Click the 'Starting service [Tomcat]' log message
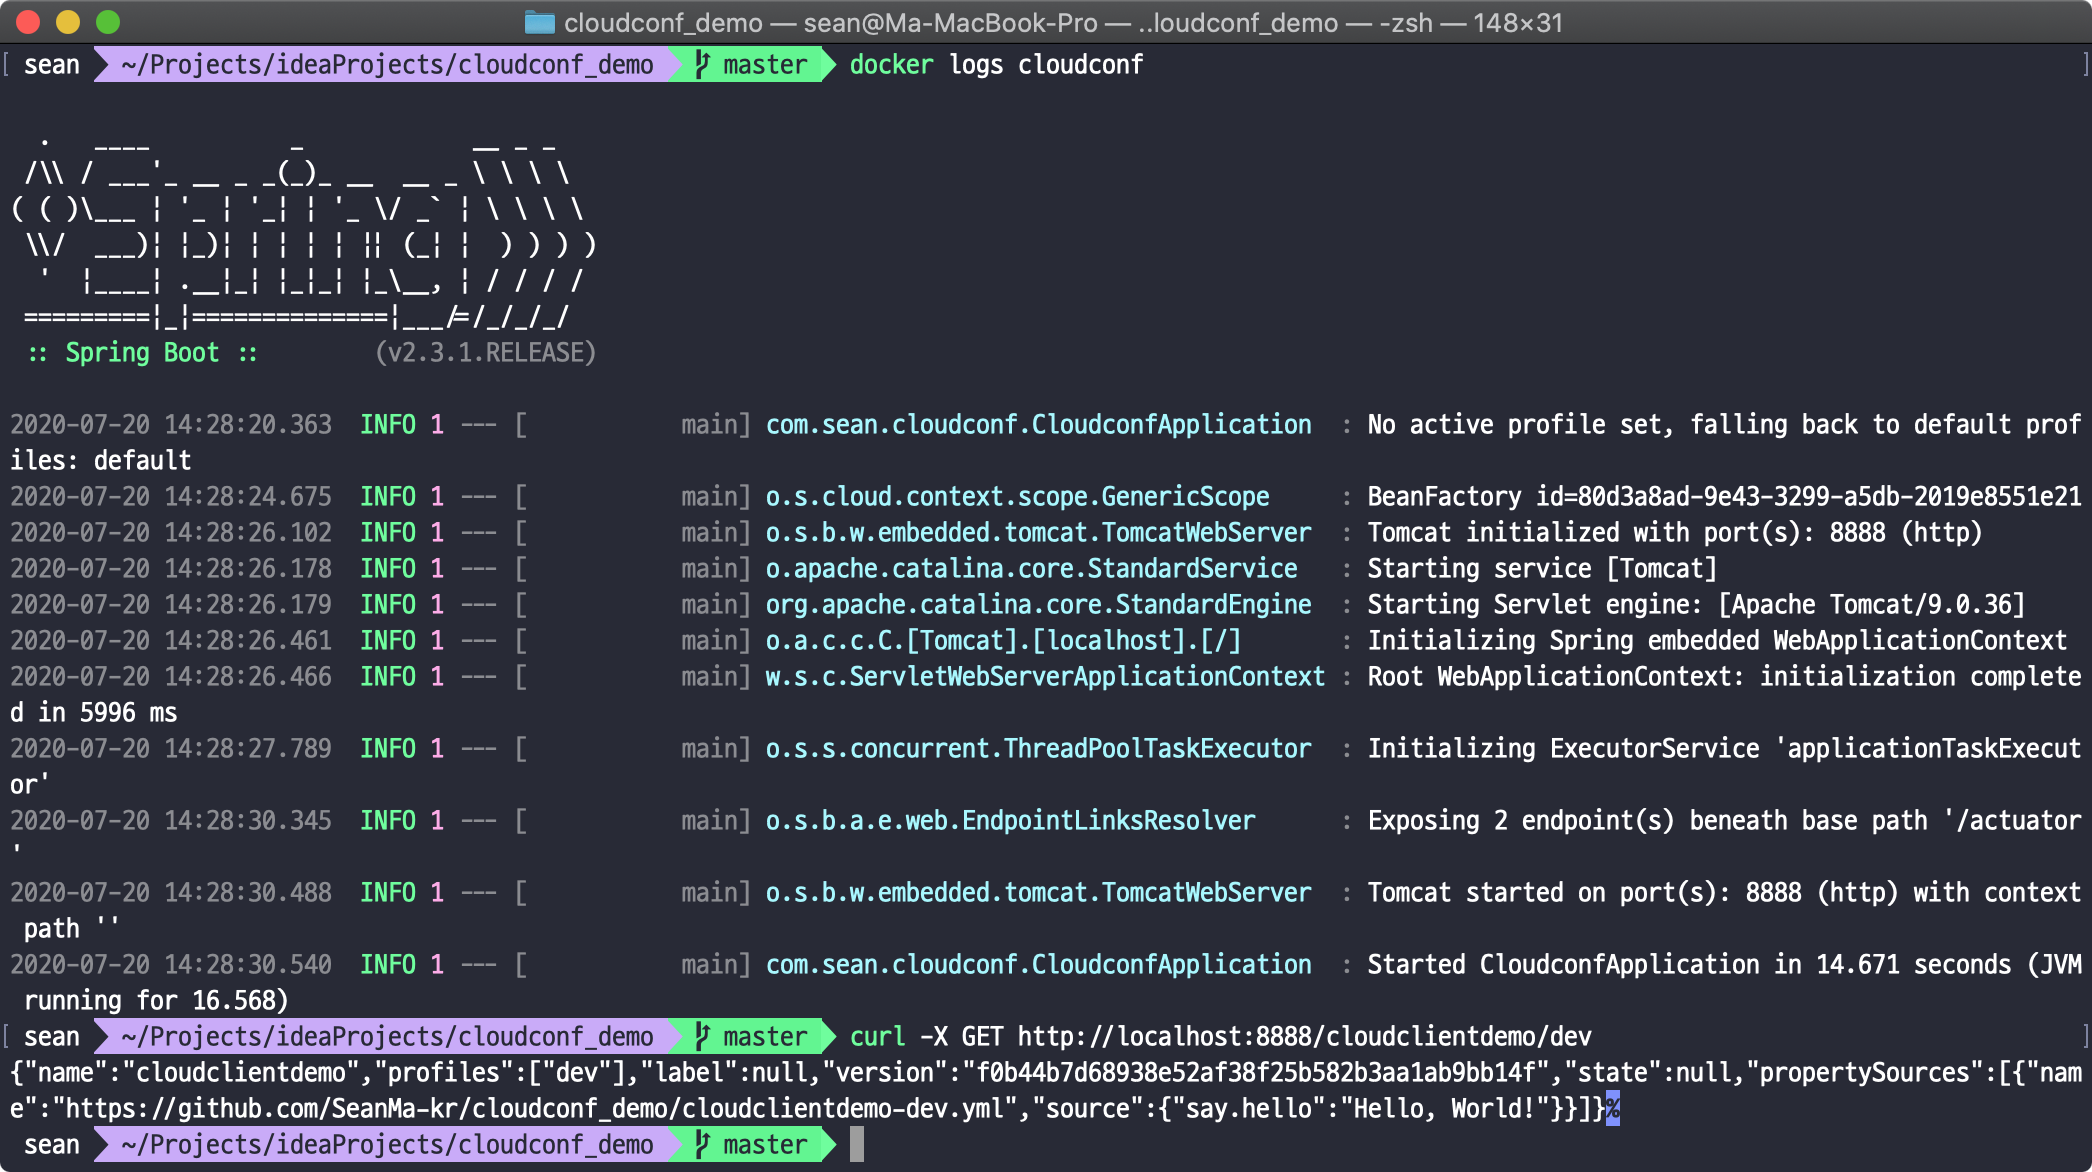The height and width of the screenshot is (1172, 2092). (1541, 569)
